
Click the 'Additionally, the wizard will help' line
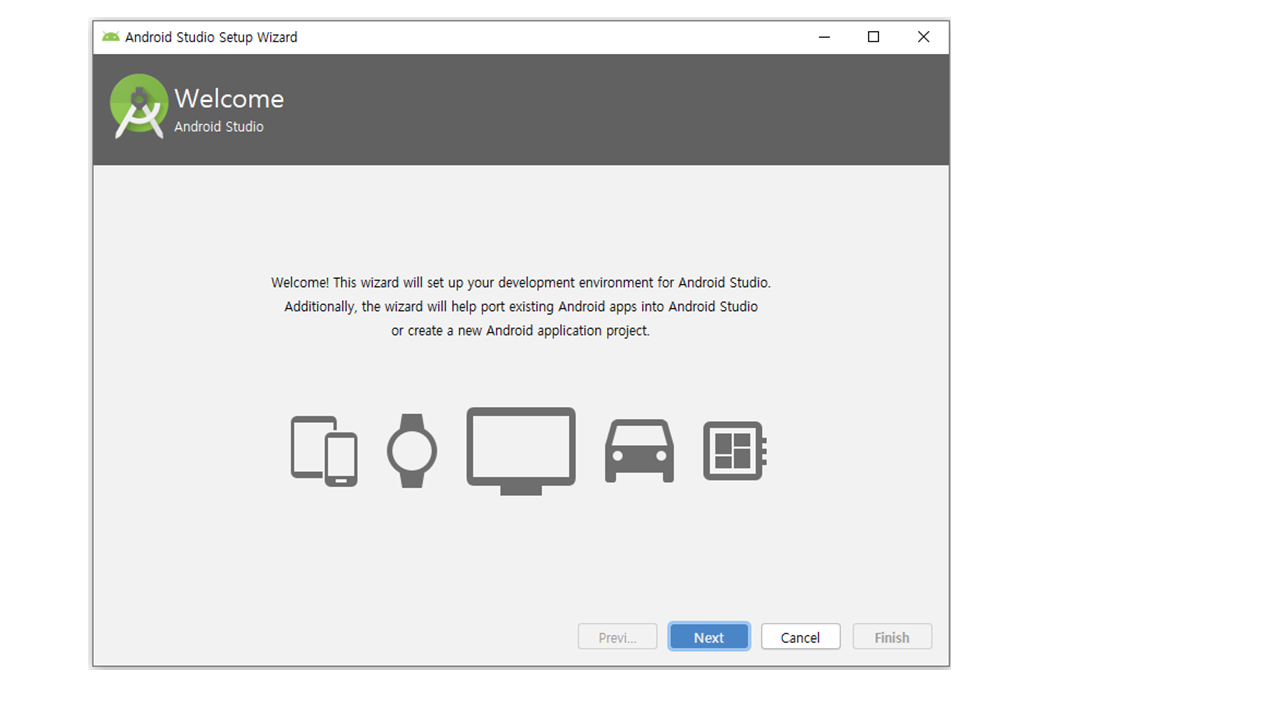point(521,307)
